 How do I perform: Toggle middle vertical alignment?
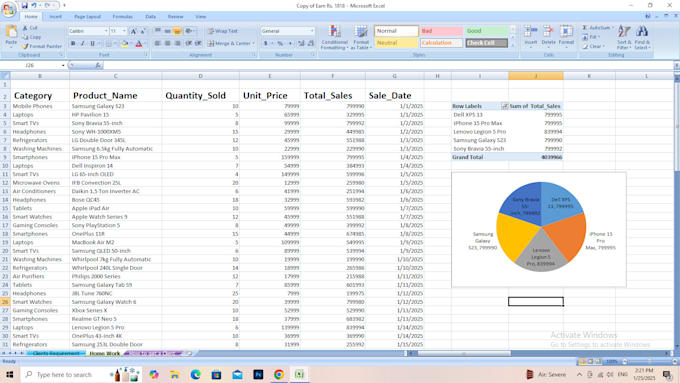pyautogui.click(x=167, y=31)
